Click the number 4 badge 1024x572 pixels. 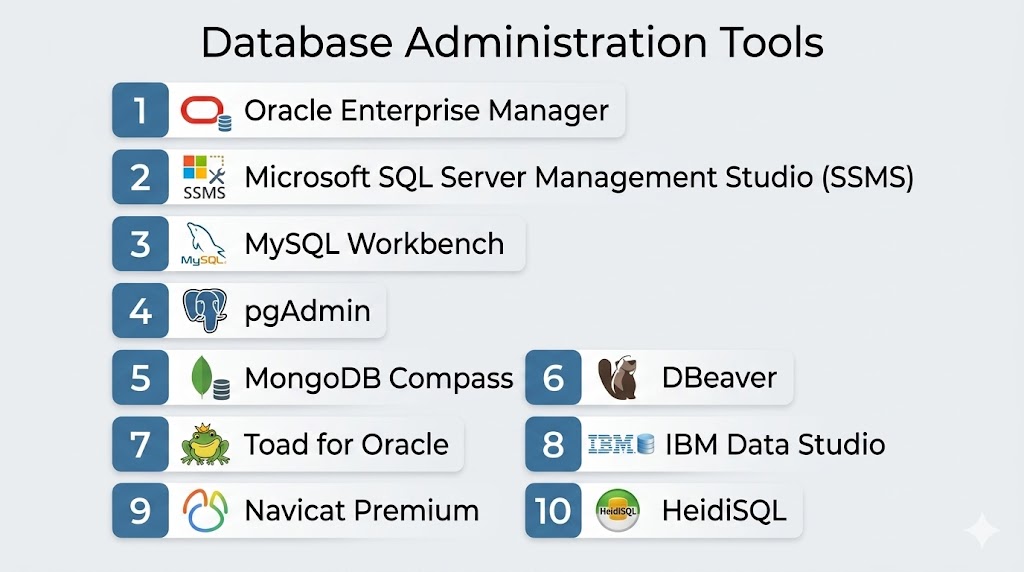(x=140, y=311)
